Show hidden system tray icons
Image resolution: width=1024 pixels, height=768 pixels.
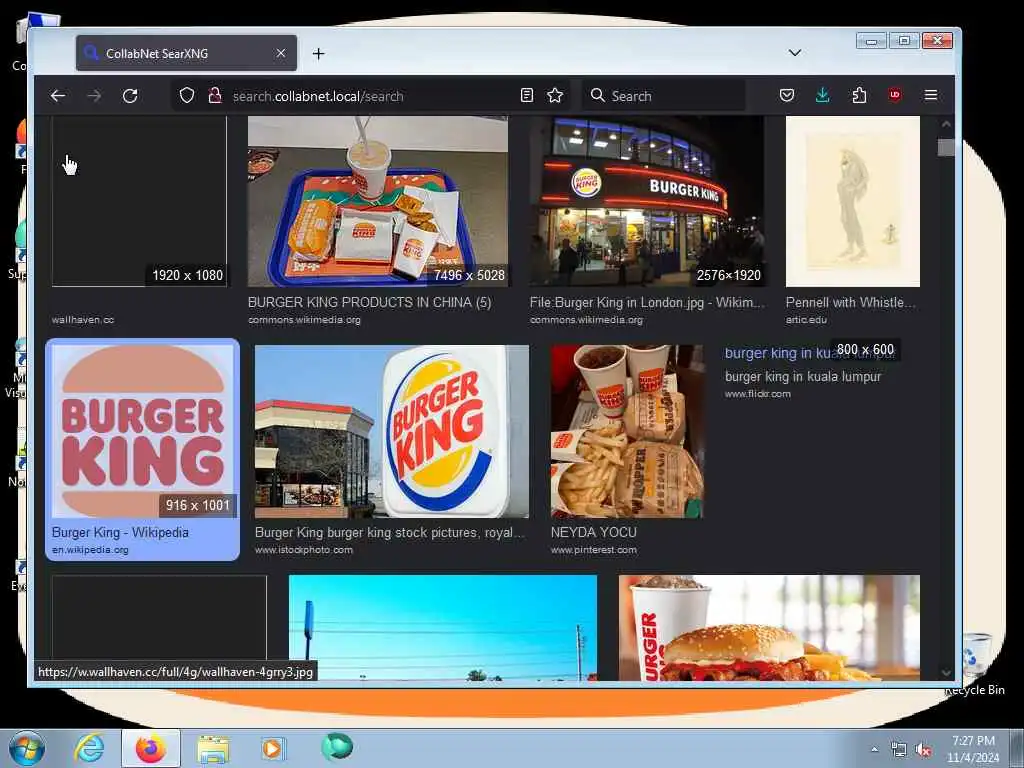874,749
